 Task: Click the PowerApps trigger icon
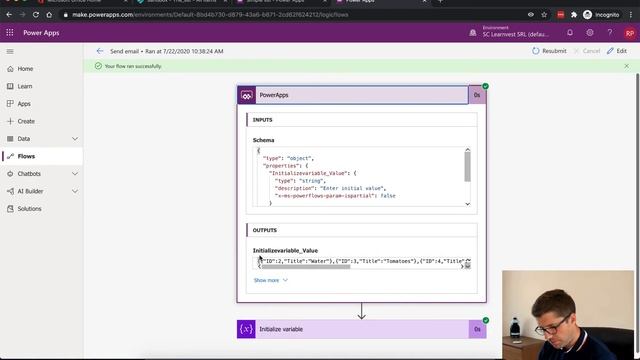pyautogui.click(x=247, y=95)
